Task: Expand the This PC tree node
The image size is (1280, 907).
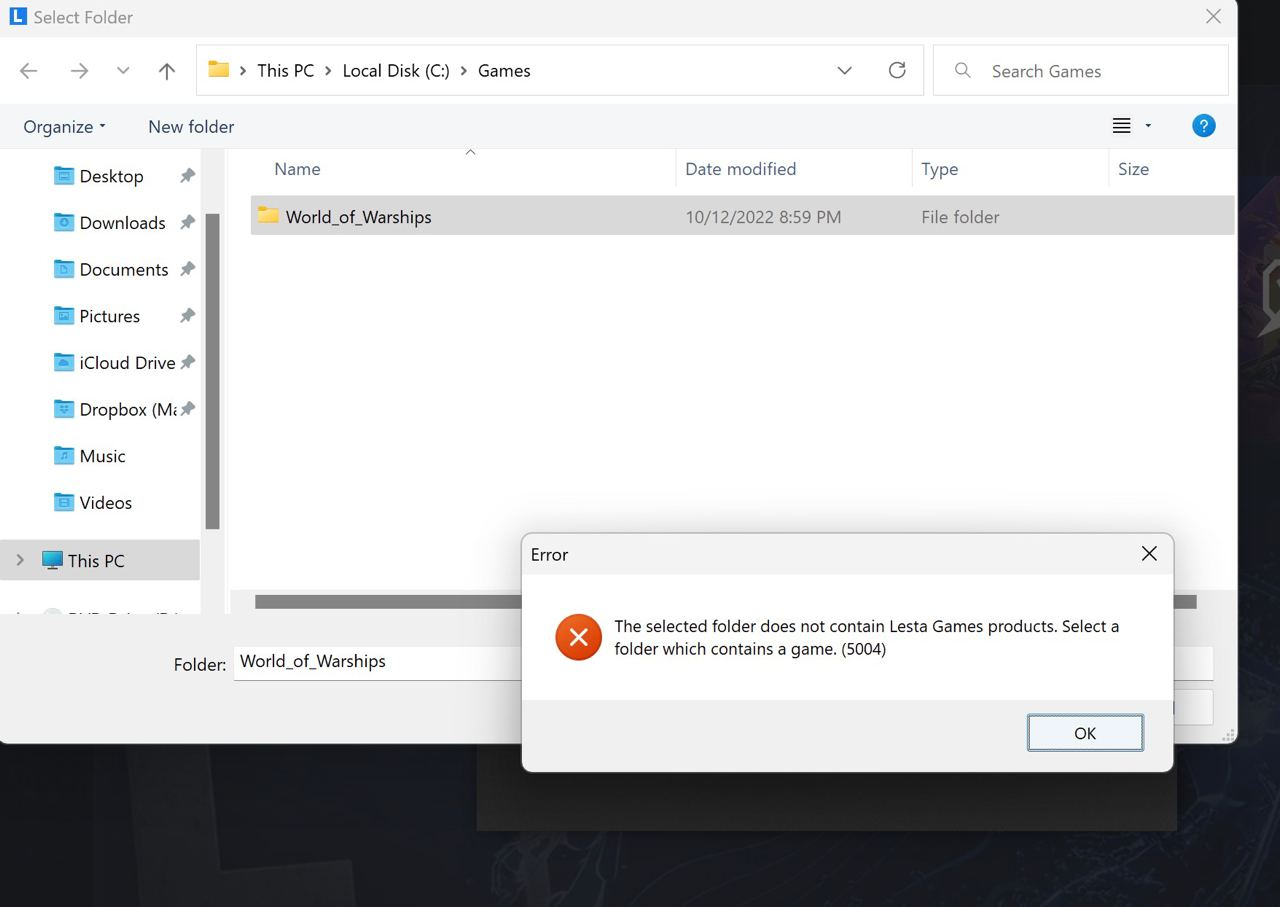Action: tap(20, 560)
